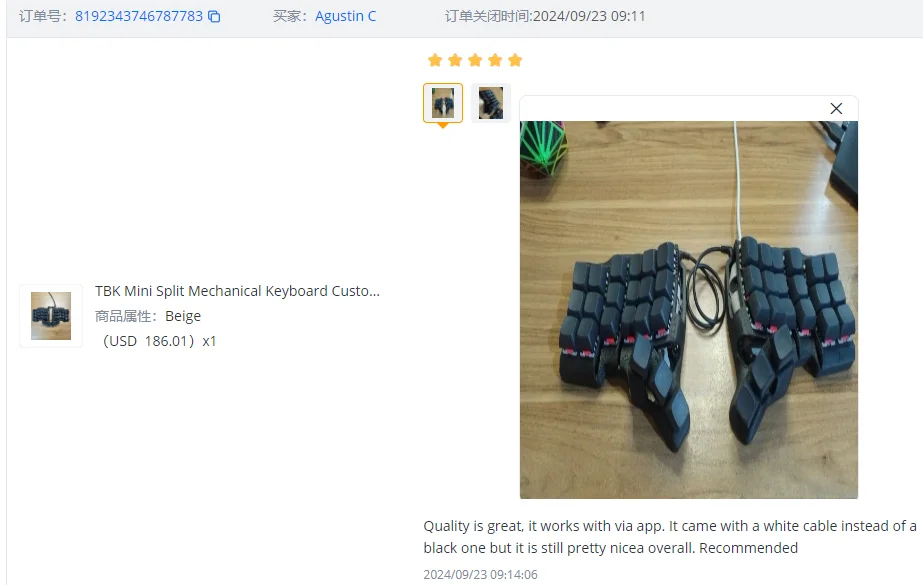This screenshot has width=923, height=585.
Task: Click the fourth rating star
Action: pyautogui.click(x=495, y=60)
